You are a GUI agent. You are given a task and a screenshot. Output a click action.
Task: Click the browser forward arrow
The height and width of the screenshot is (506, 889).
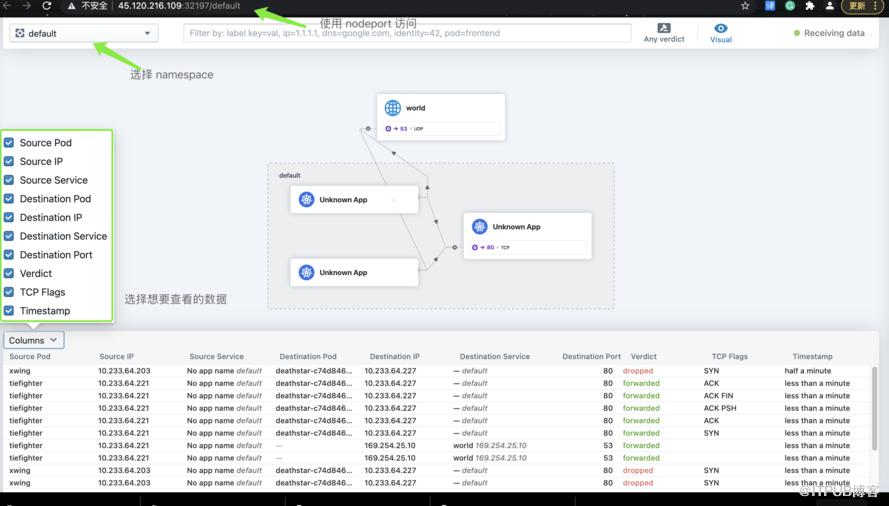[x=27, y=6]
